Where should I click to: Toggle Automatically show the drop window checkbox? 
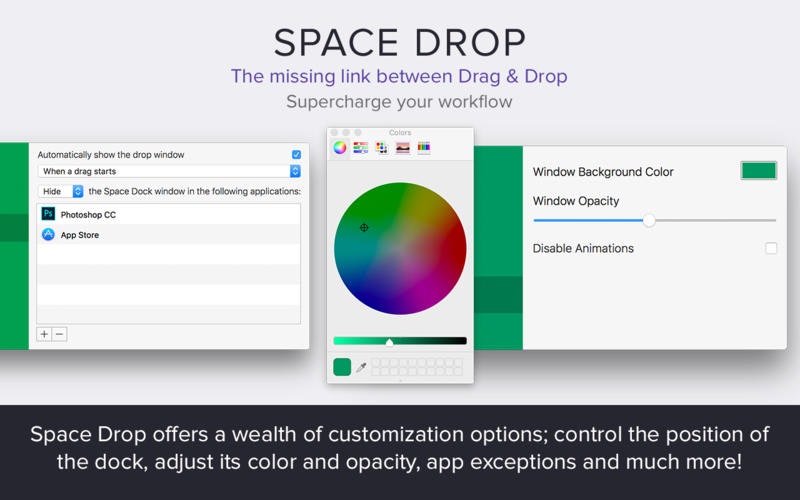296,155
